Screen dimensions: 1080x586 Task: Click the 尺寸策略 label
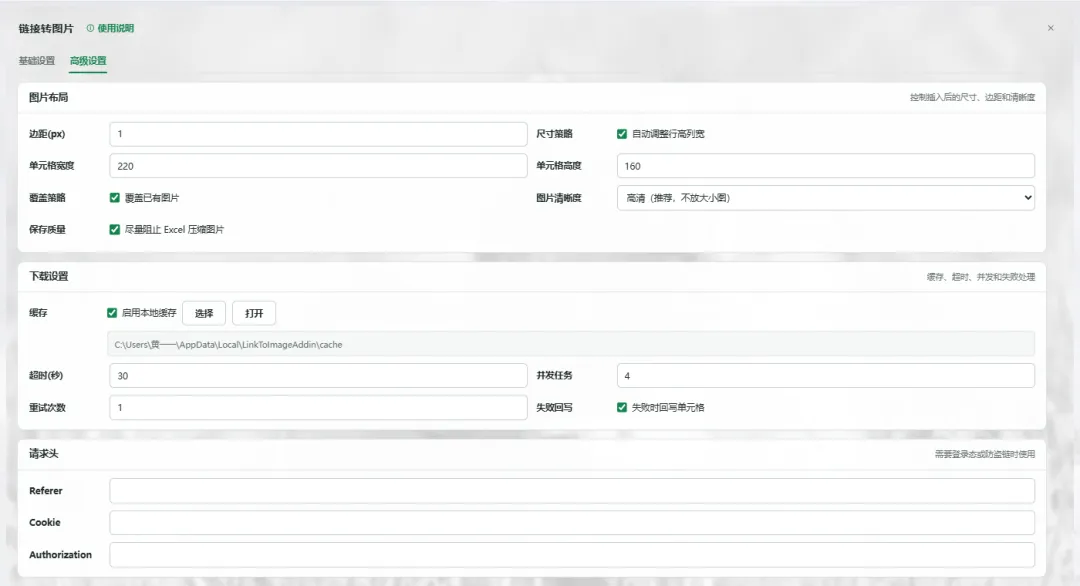[554, 134]
